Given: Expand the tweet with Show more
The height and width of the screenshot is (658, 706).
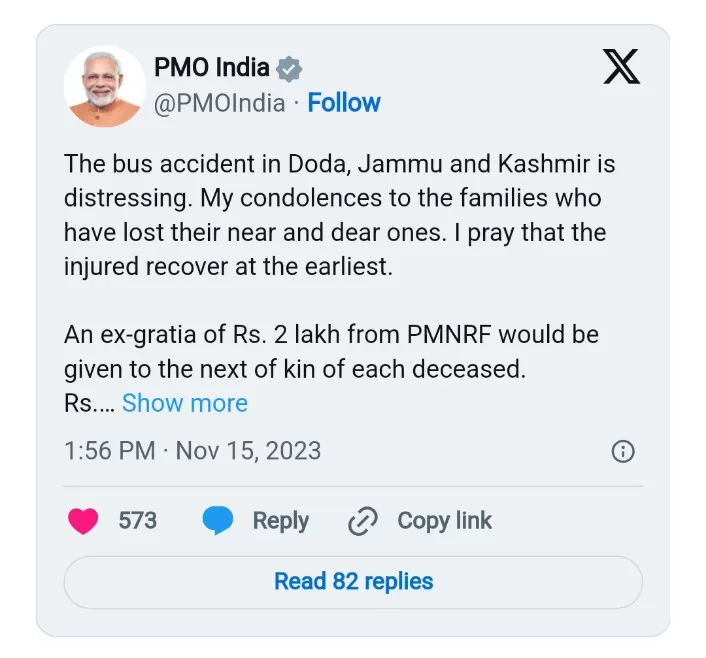Looking at the screenshot, I should [x=185, y=403].
